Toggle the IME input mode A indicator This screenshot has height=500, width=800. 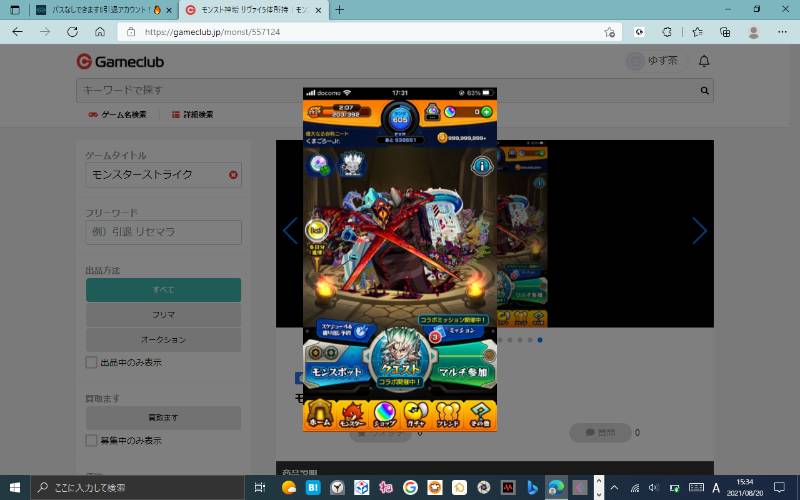pos(716,488)
